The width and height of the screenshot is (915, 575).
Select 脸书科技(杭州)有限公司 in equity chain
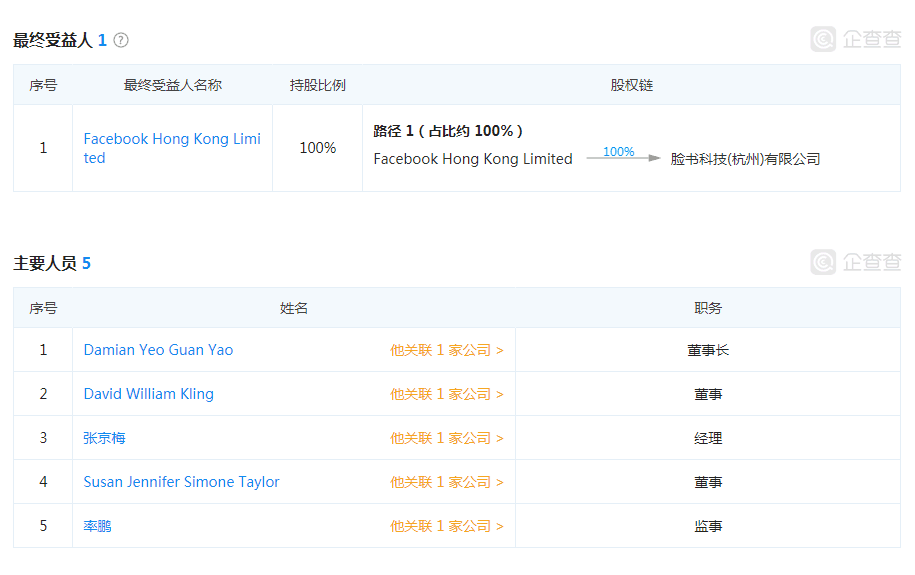[x=745, y=159]
